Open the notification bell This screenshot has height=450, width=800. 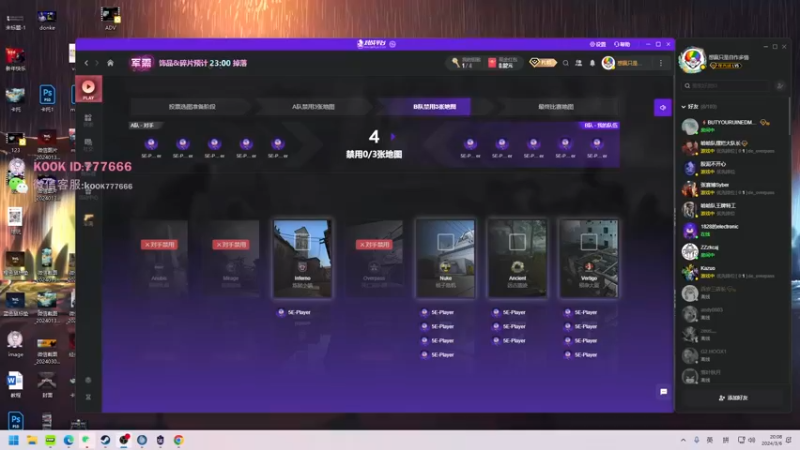coord(592,63)
